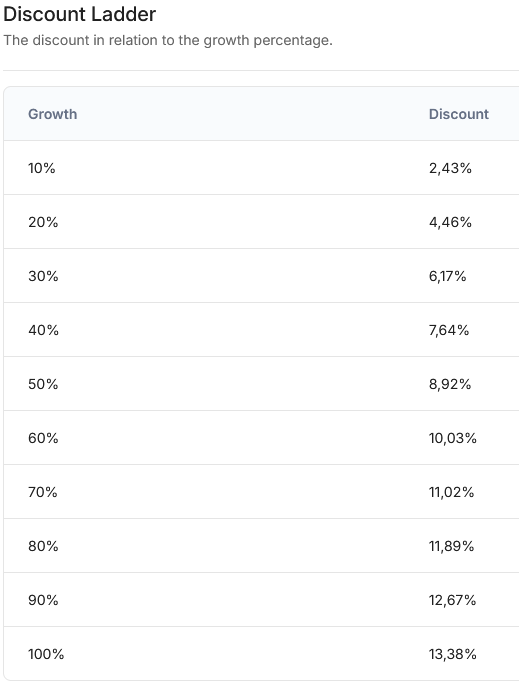The height and width of the screenshot is (684, 519).
Task: Select the 7,64% discount cell
Action: pos(449,330)
